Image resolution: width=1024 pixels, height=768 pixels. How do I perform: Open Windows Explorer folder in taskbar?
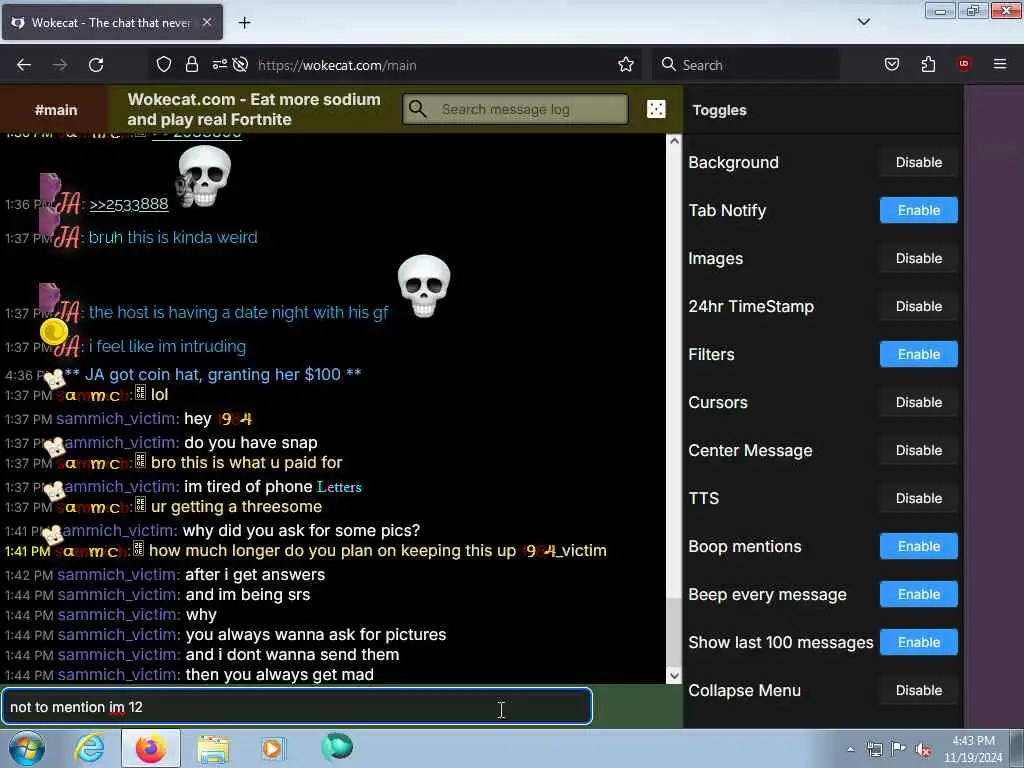click(x=213, y=749)
